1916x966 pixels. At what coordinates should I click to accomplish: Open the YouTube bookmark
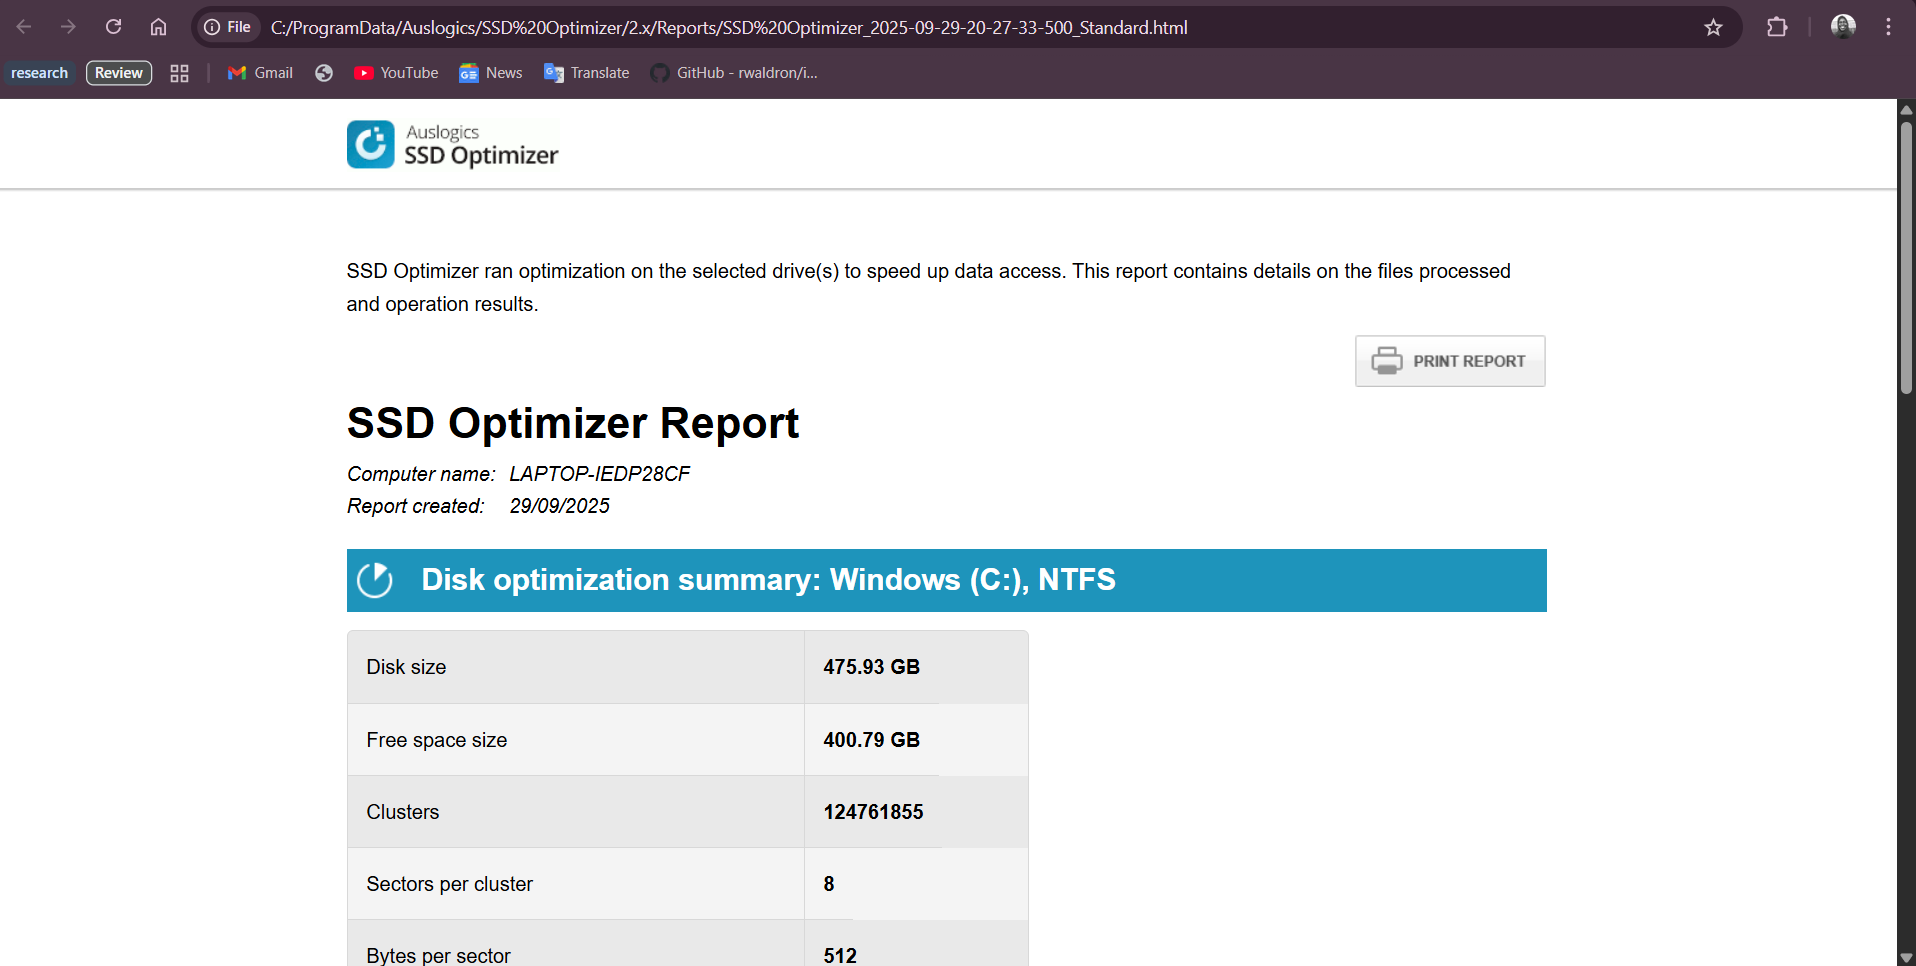394,72
